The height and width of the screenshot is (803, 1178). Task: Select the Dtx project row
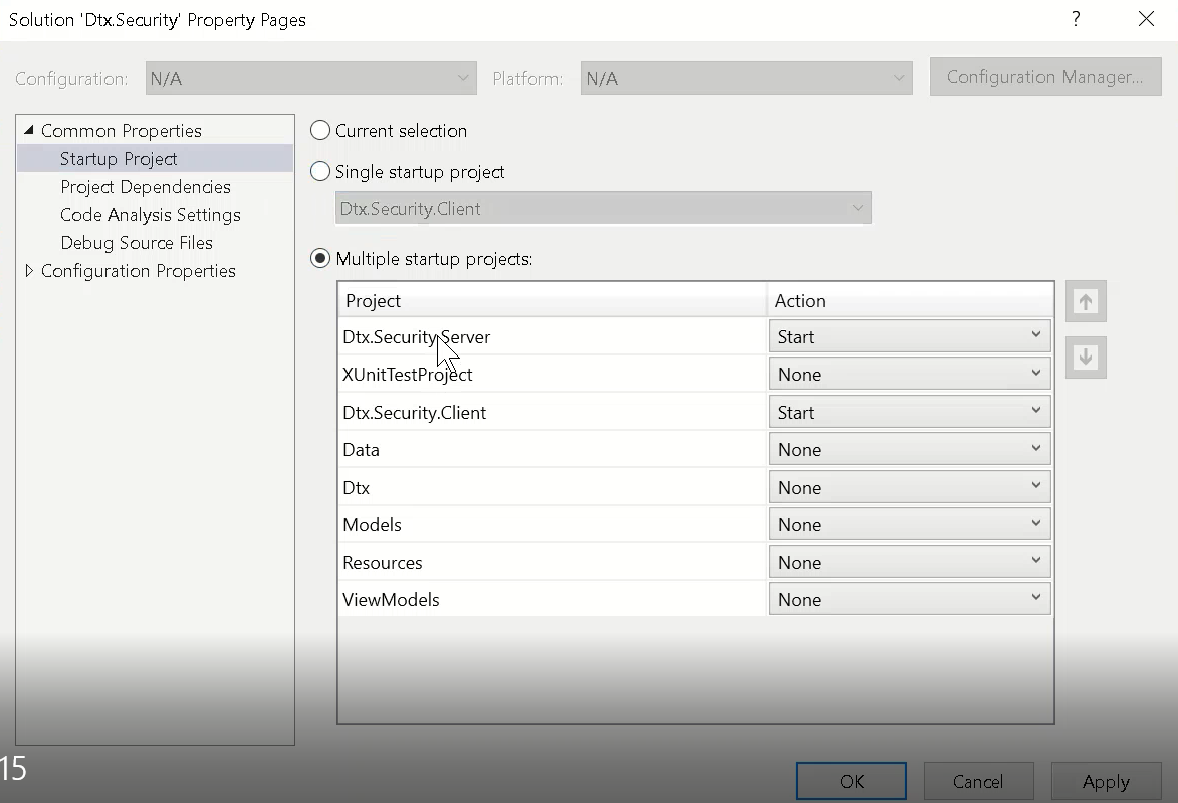tap(551, 487)
